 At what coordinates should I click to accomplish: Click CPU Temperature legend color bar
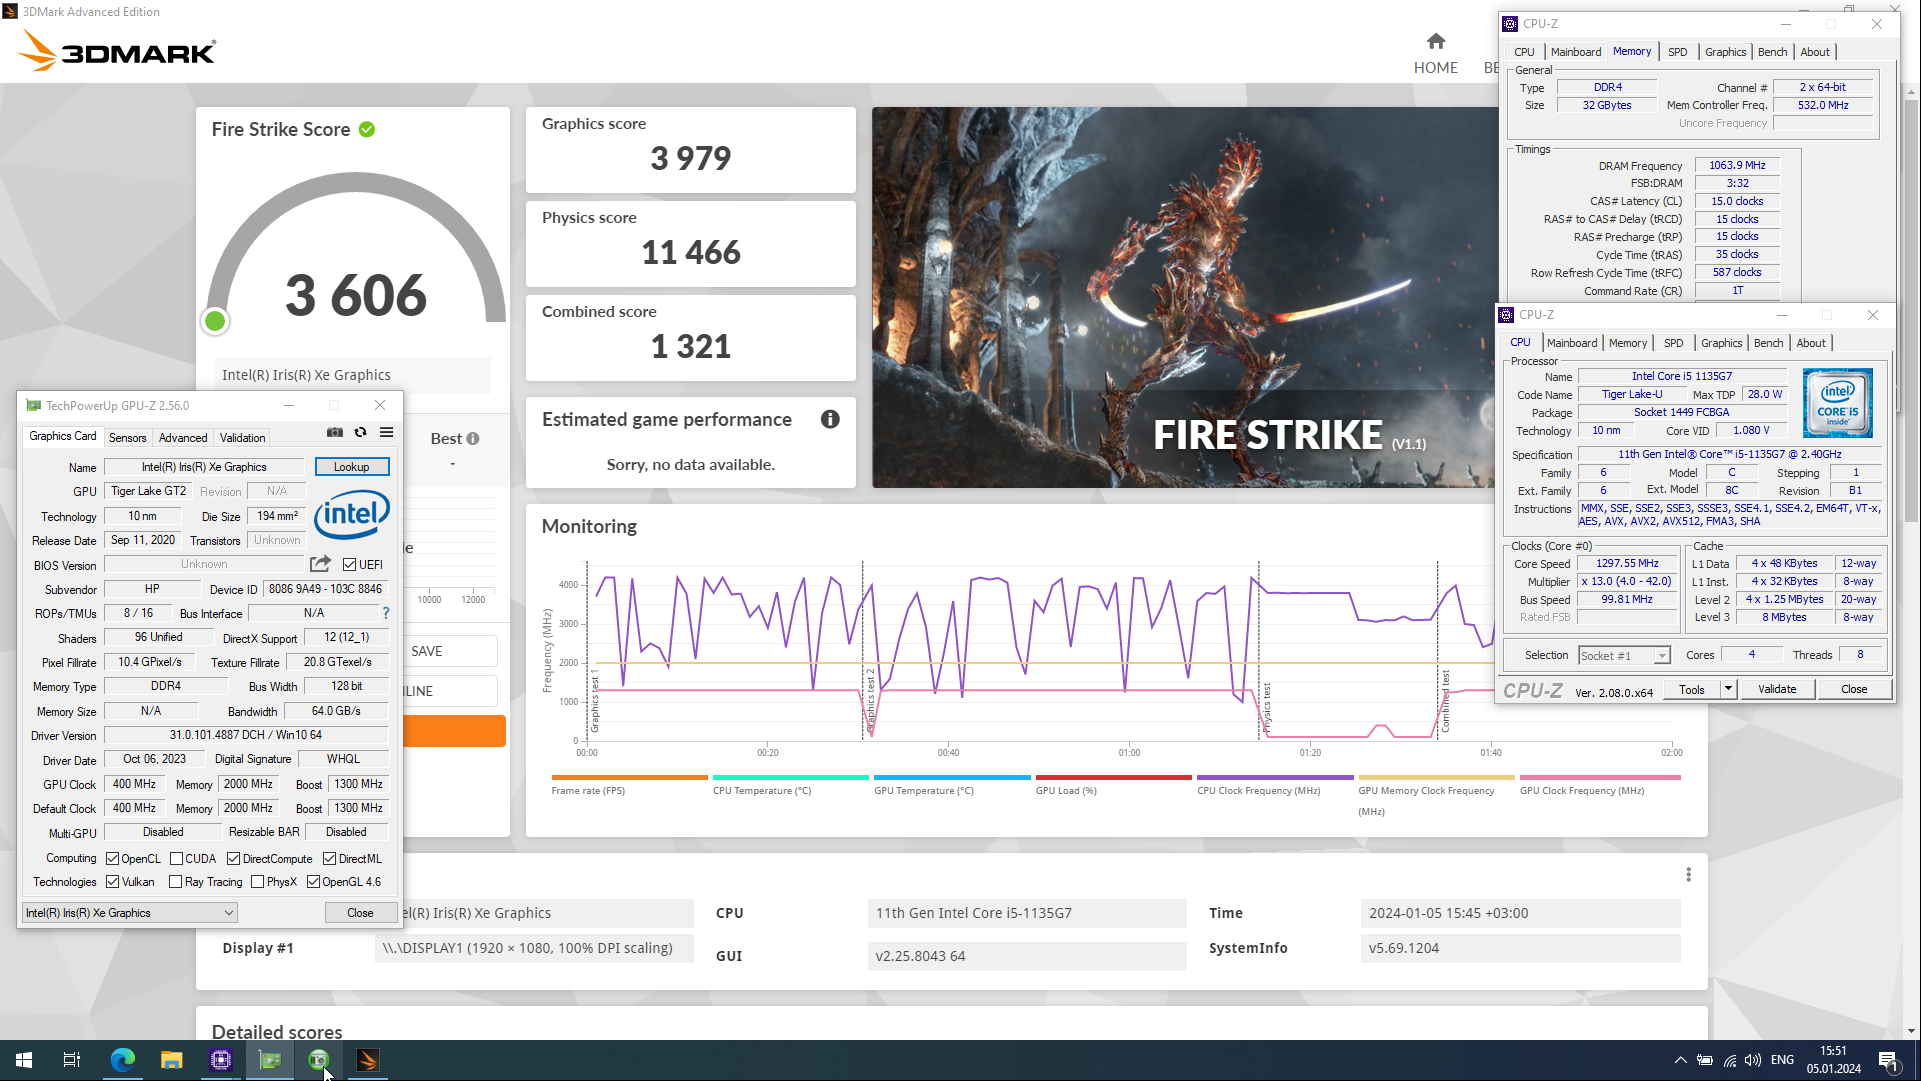pyautogui.click(x=791, y=777)
